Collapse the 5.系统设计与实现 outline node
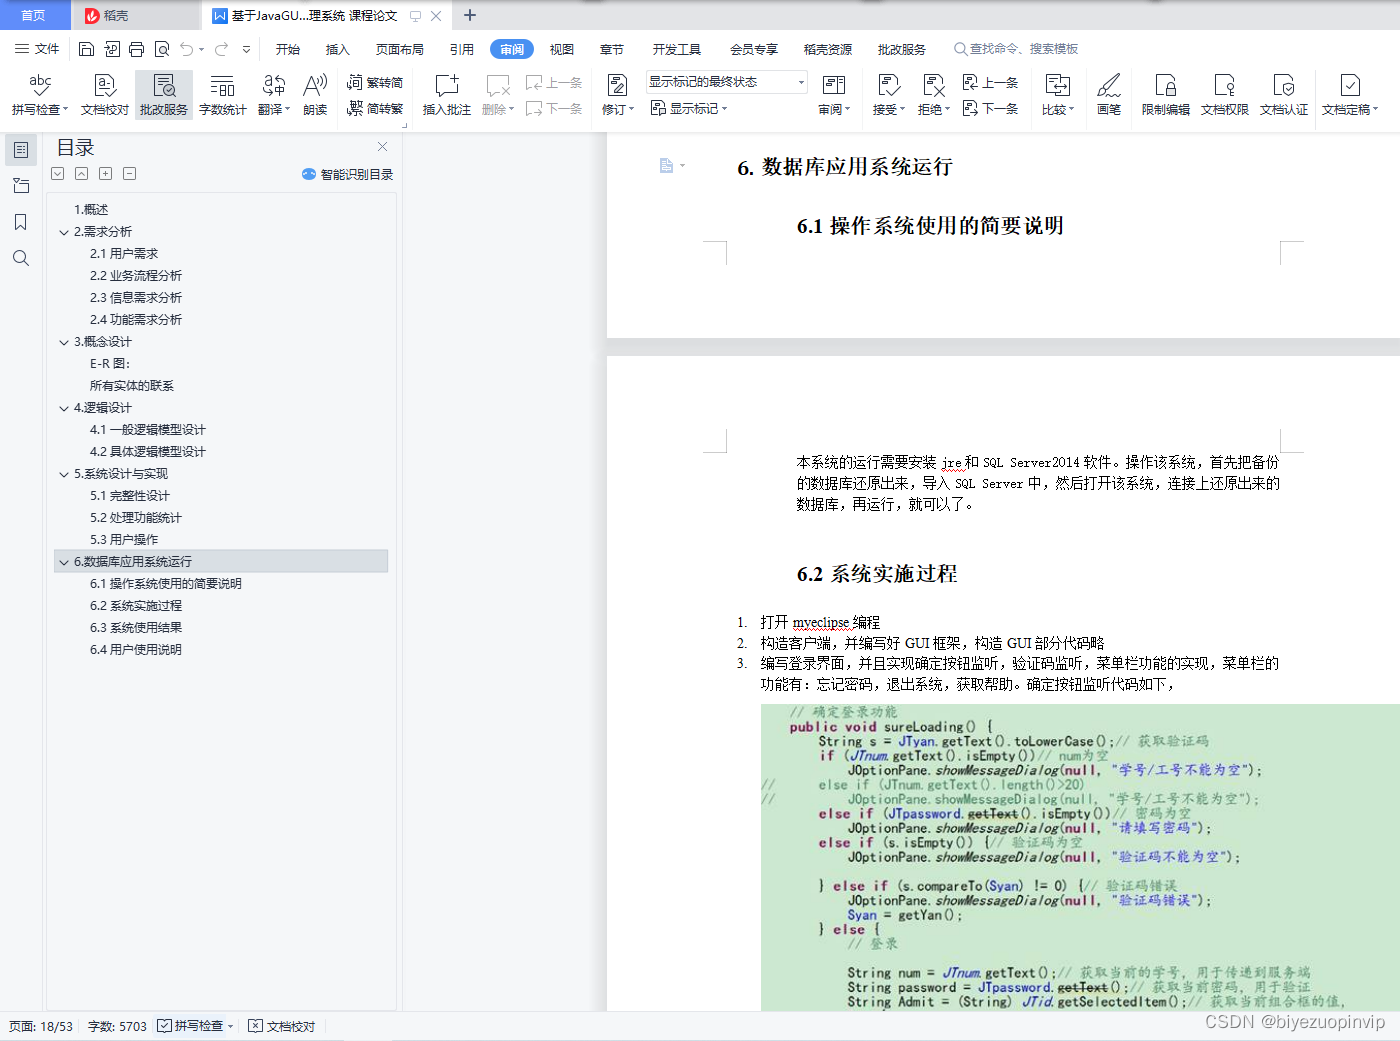The height and width of the screenshot is (1041, 1400). pos(64,474)
